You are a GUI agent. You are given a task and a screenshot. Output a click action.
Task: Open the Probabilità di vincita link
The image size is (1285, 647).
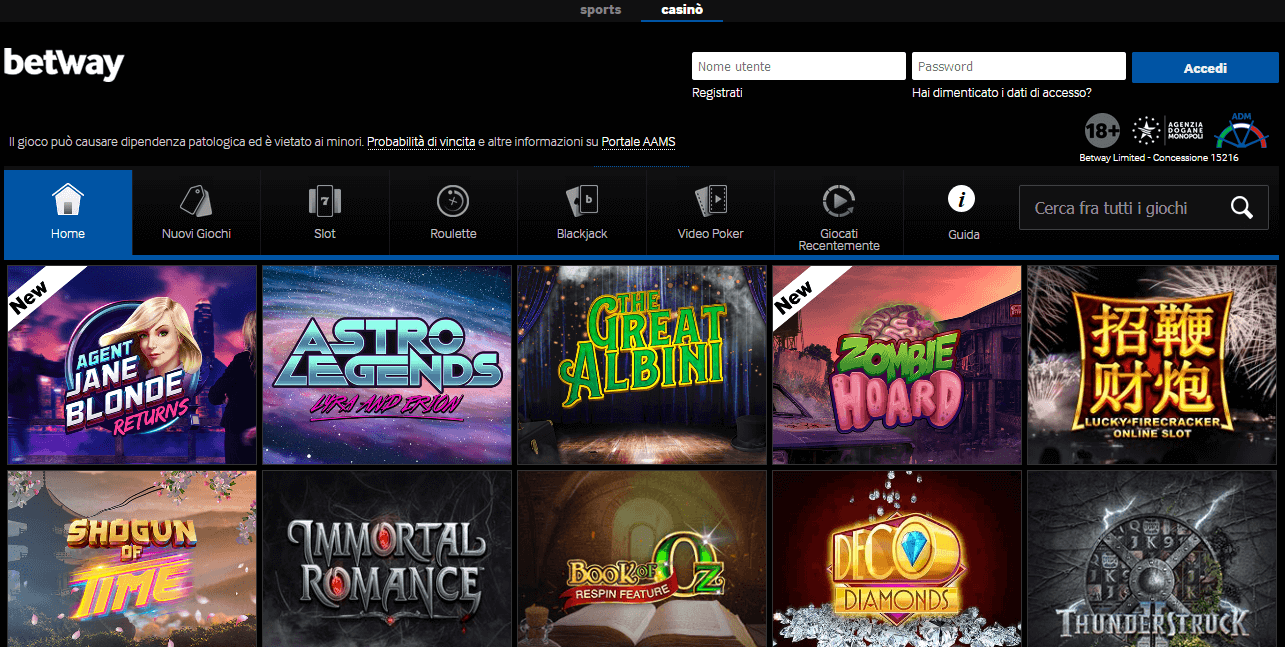pos(421,142)
